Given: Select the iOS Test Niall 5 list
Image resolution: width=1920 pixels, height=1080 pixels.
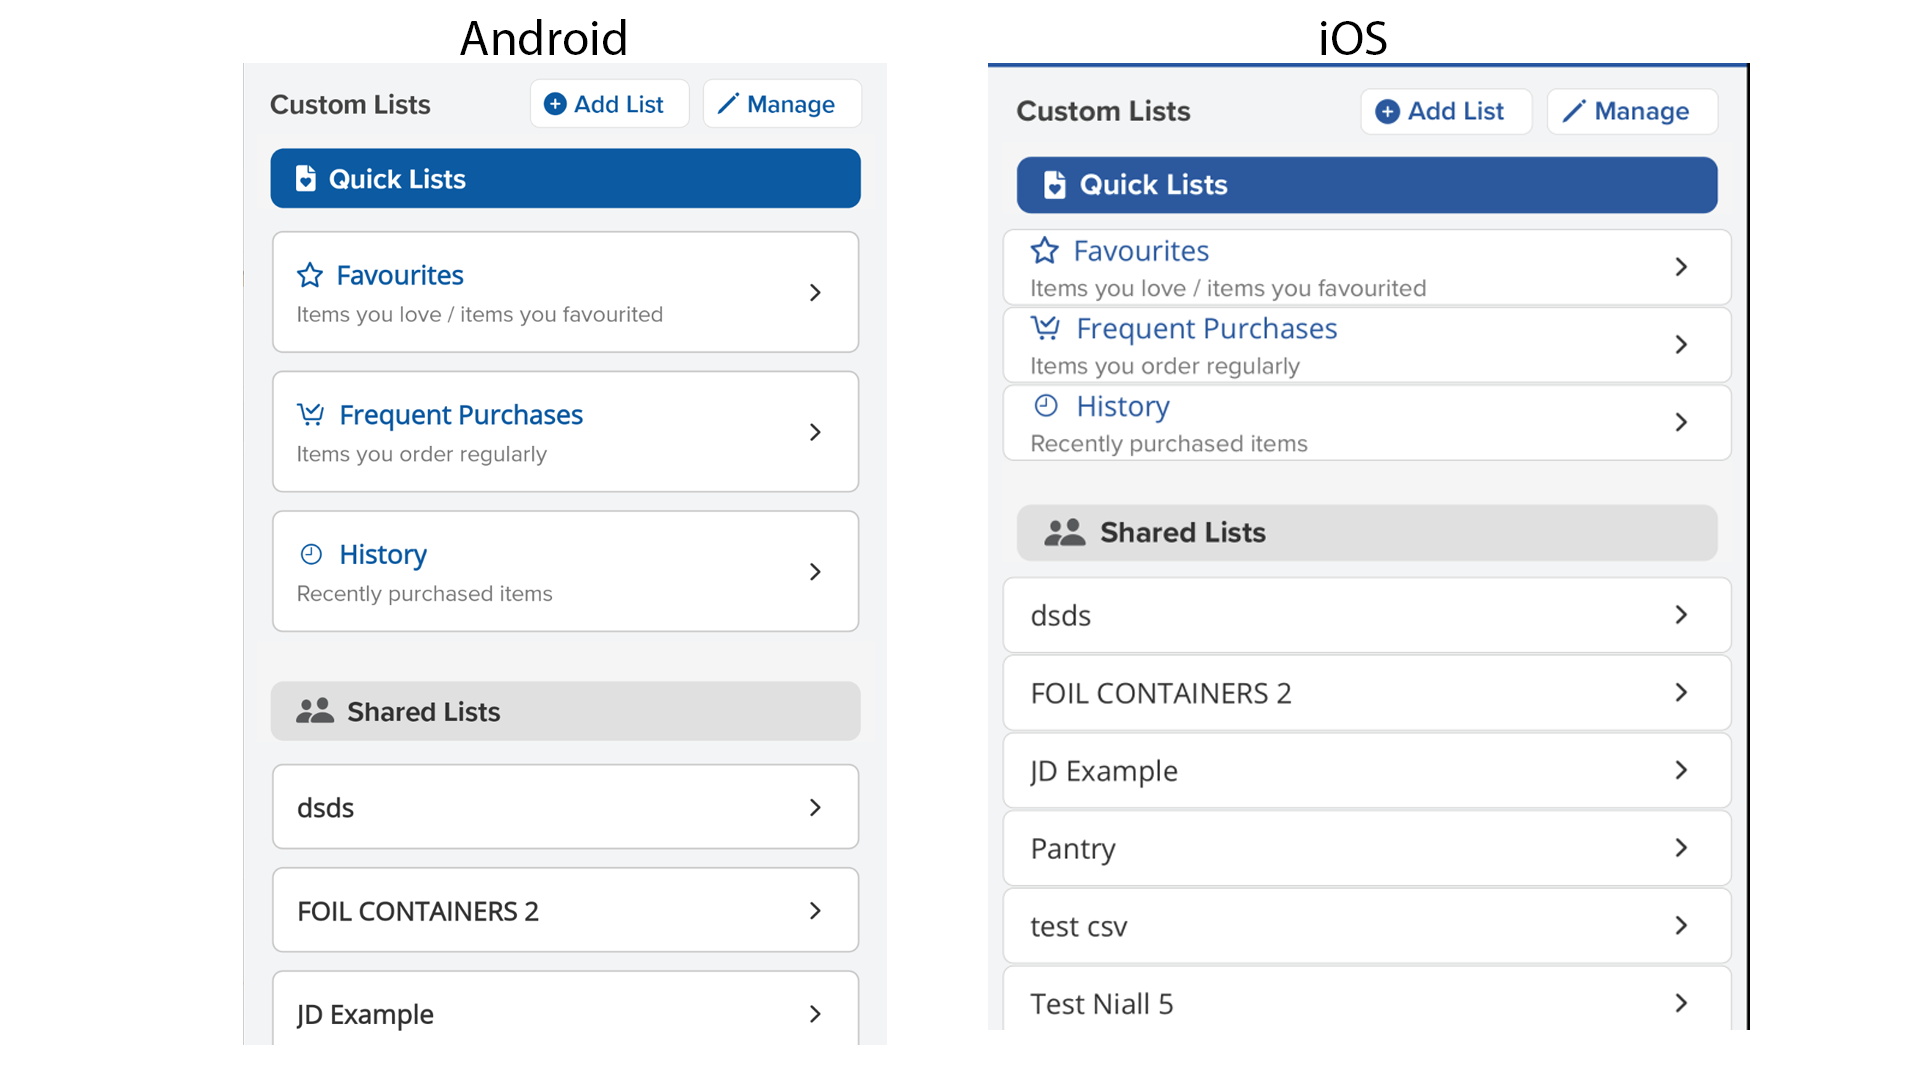Looking at the screenshot, I should 1366,1003.
